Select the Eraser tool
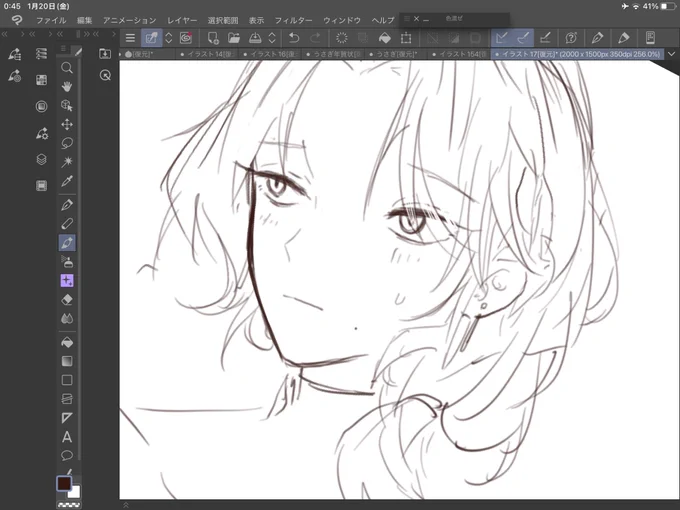680x510 pixels. (67, 300)
